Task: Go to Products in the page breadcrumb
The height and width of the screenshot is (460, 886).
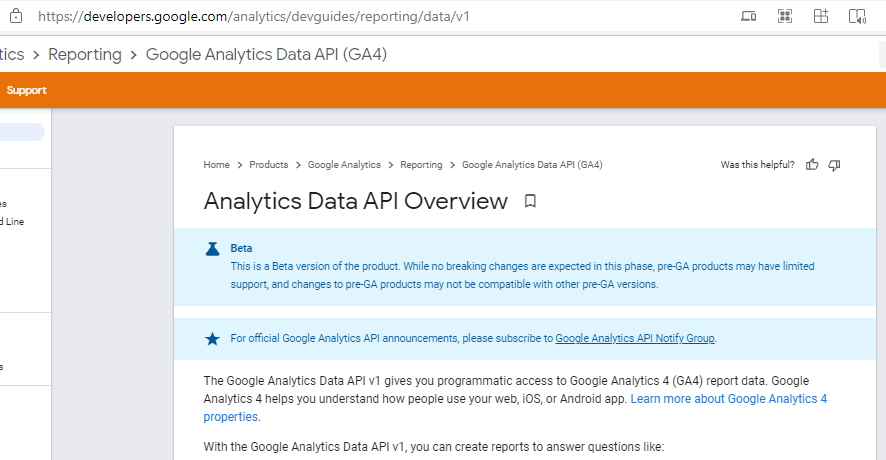Action: coord(268,164)
